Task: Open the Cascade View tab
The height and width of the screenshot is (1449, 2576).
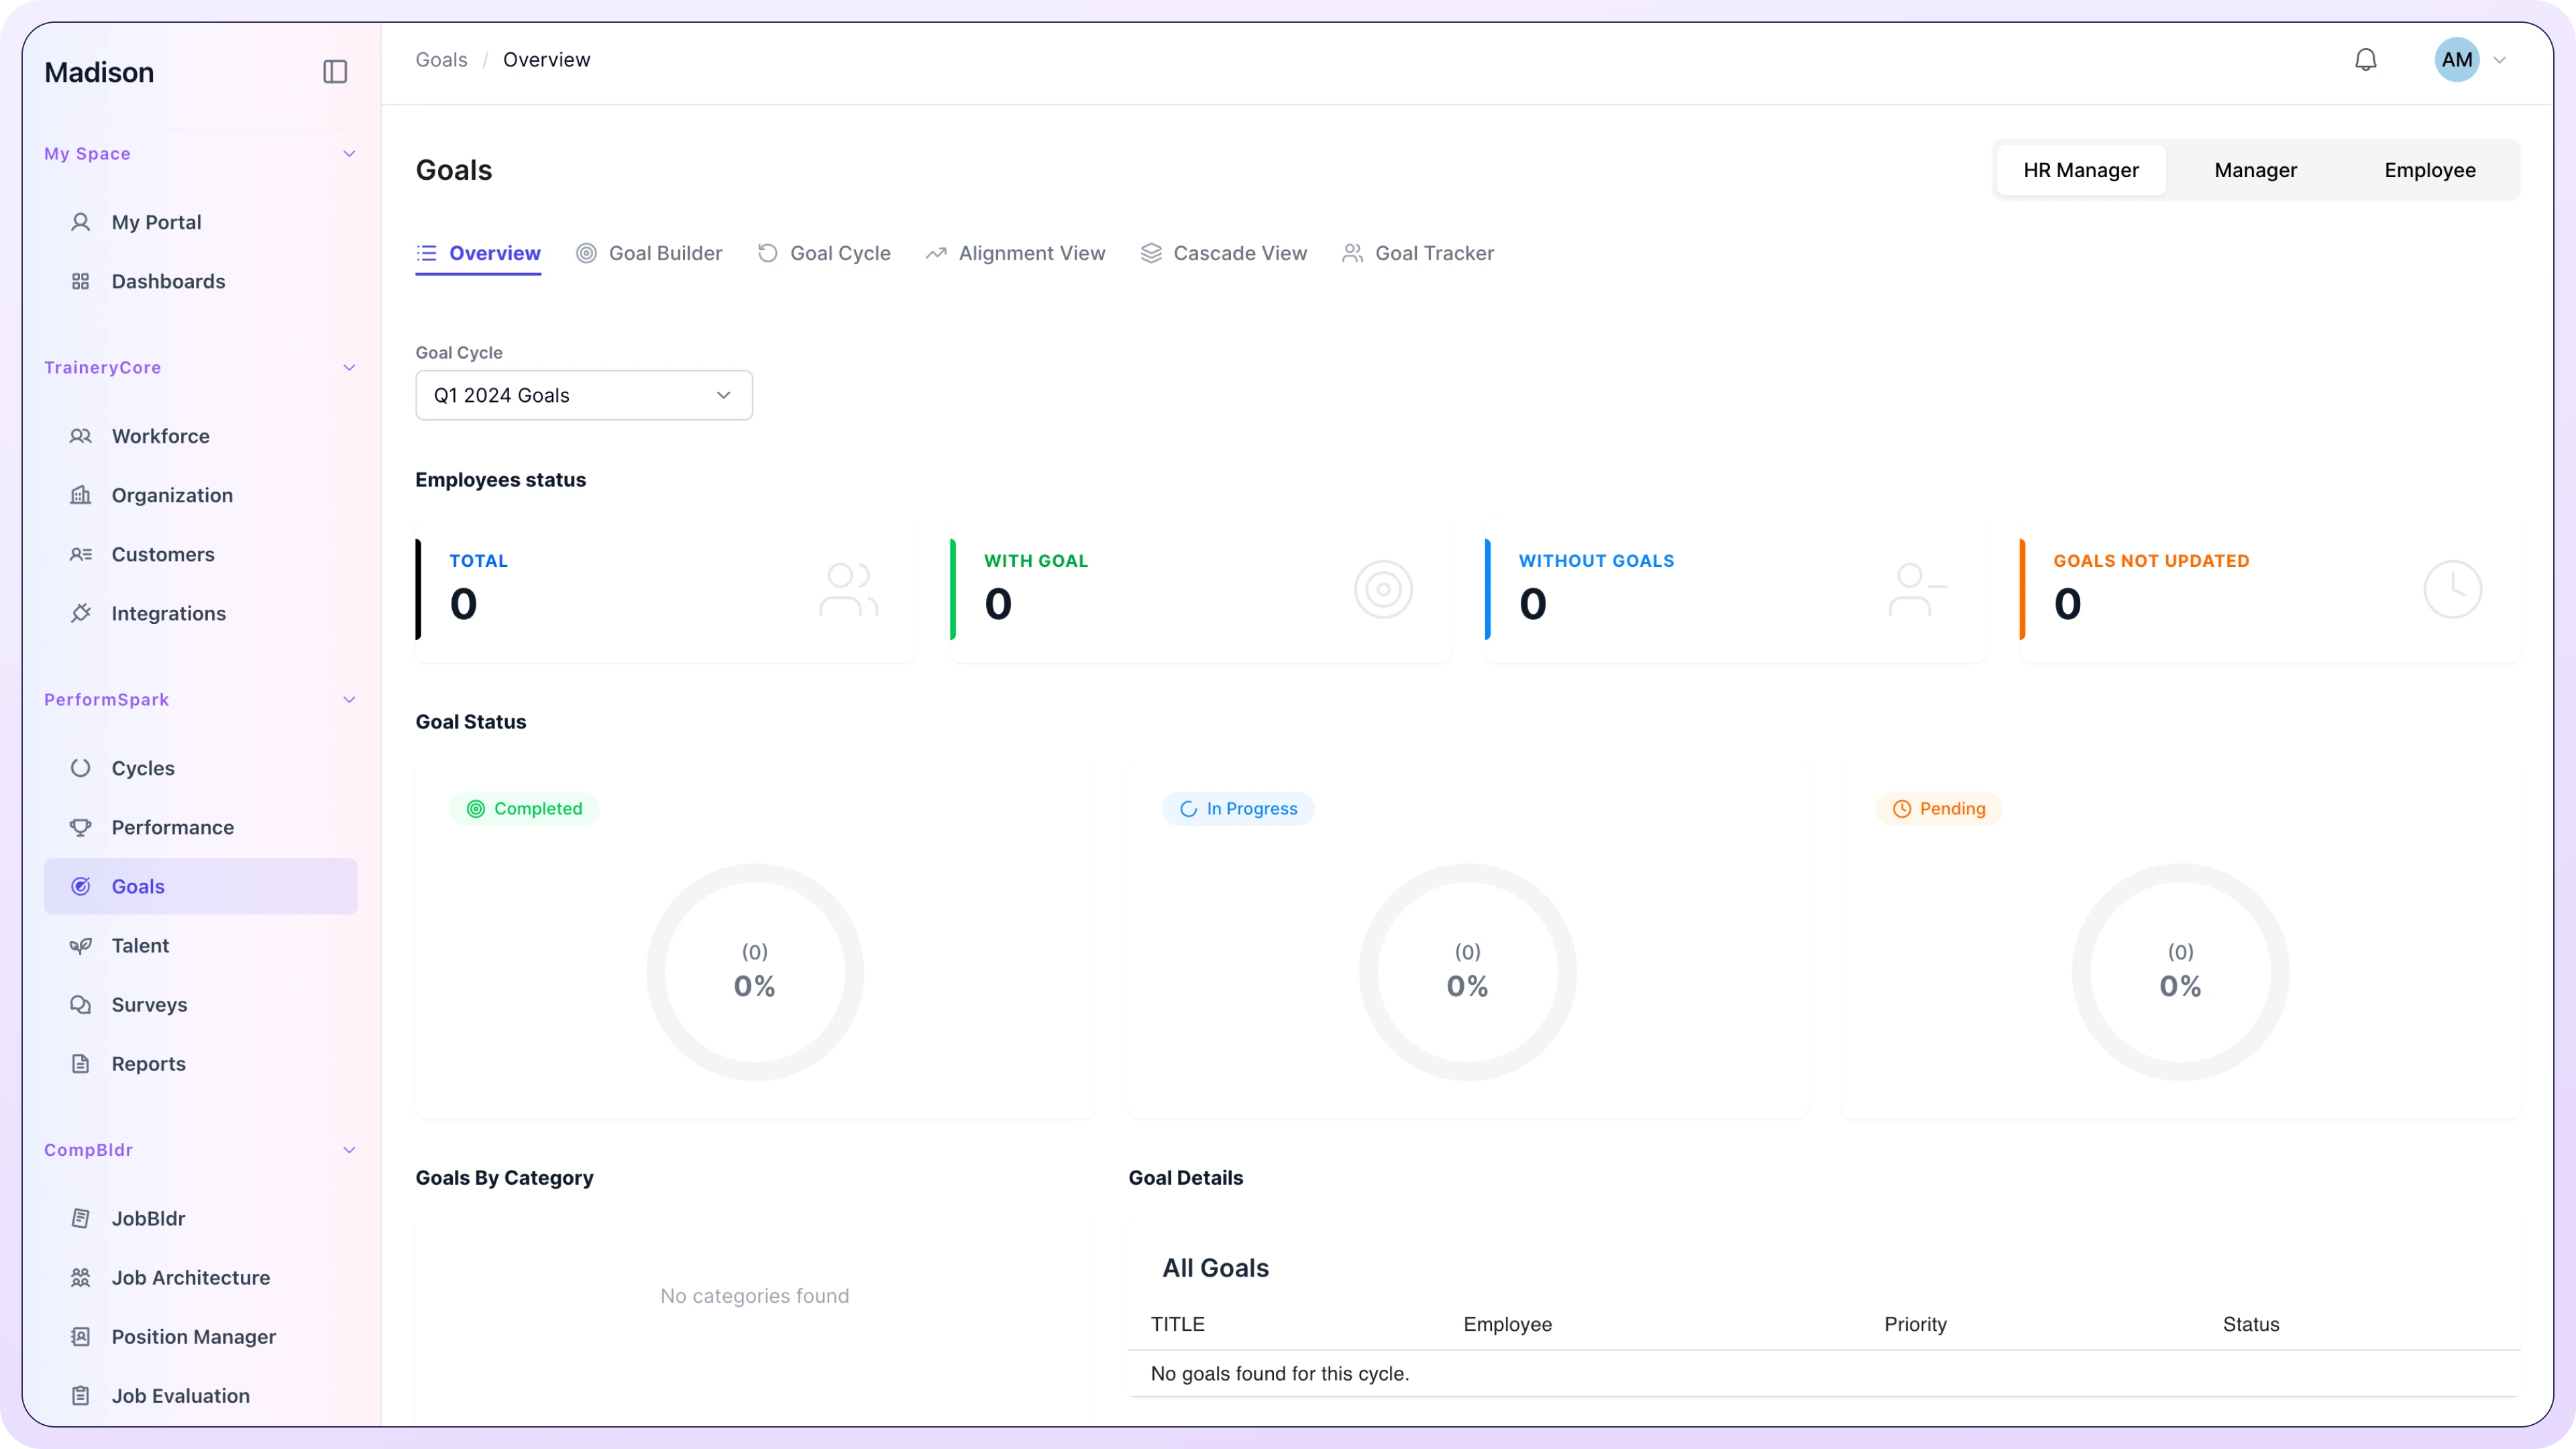Action: point(1223,253)
